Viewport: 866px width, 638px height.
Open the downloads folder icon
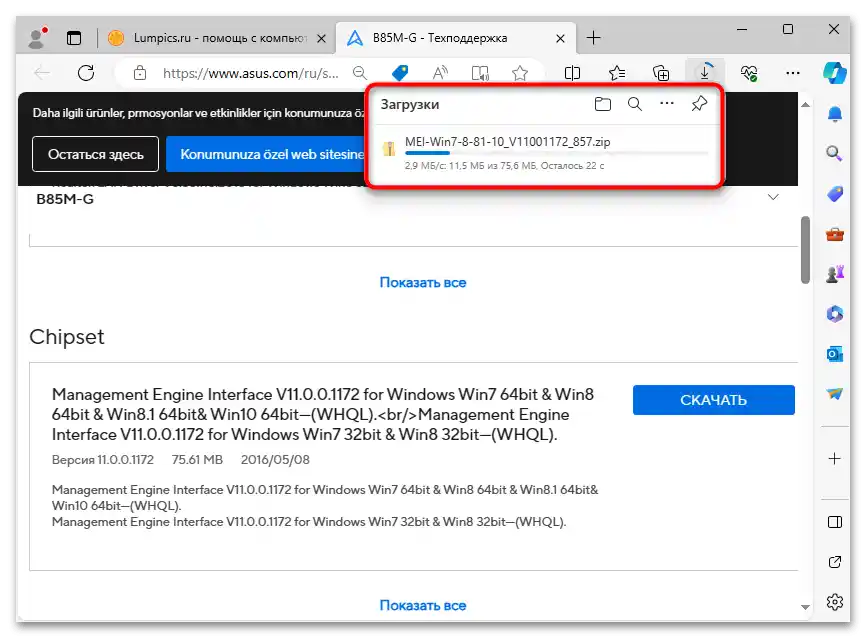[x=602, y=104]
